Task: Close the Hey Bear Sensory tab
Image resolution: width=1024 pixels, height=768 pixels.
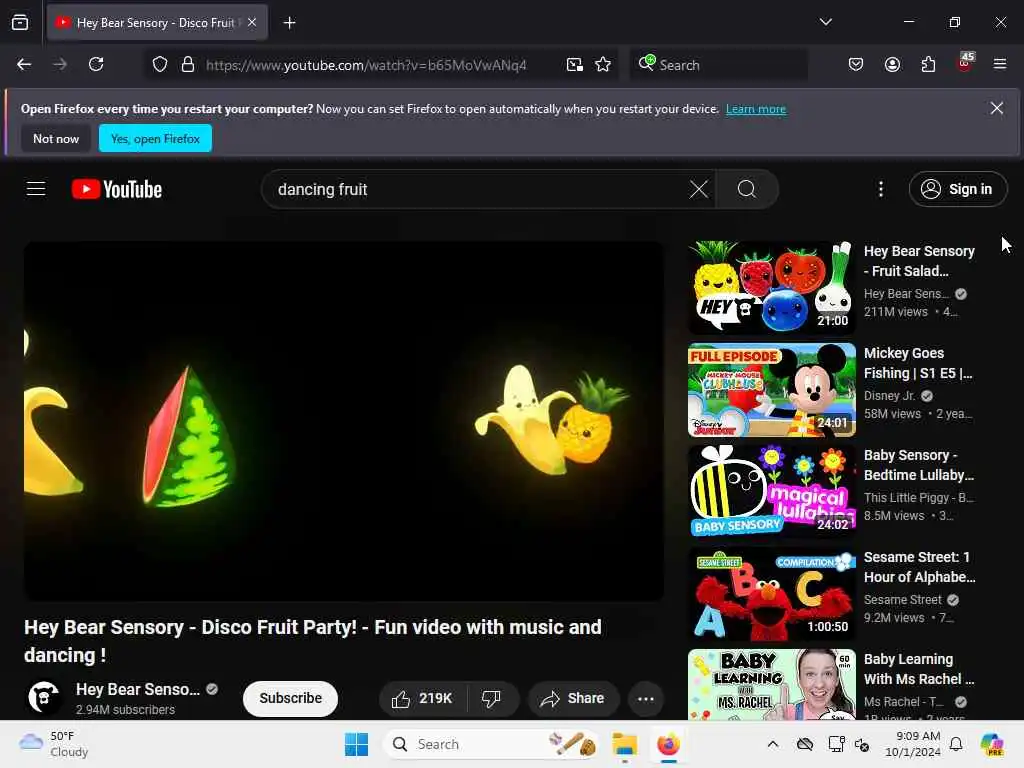Action: 252,22
